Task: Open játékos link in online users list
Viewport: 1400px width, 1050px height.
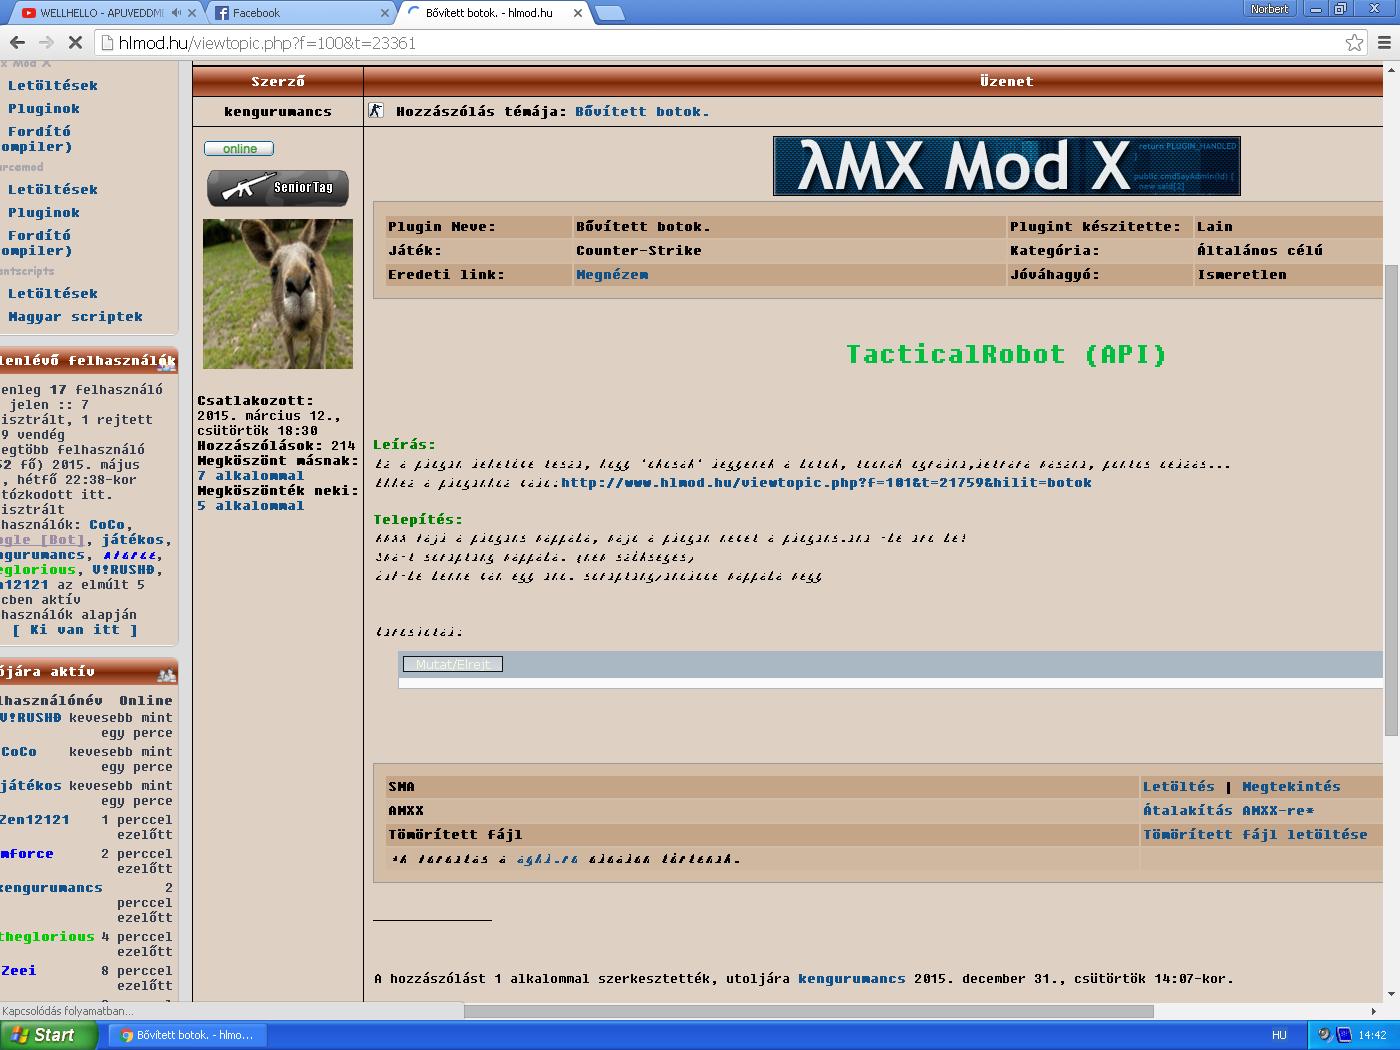Action: pyautogui.click(x=133, y=540)
